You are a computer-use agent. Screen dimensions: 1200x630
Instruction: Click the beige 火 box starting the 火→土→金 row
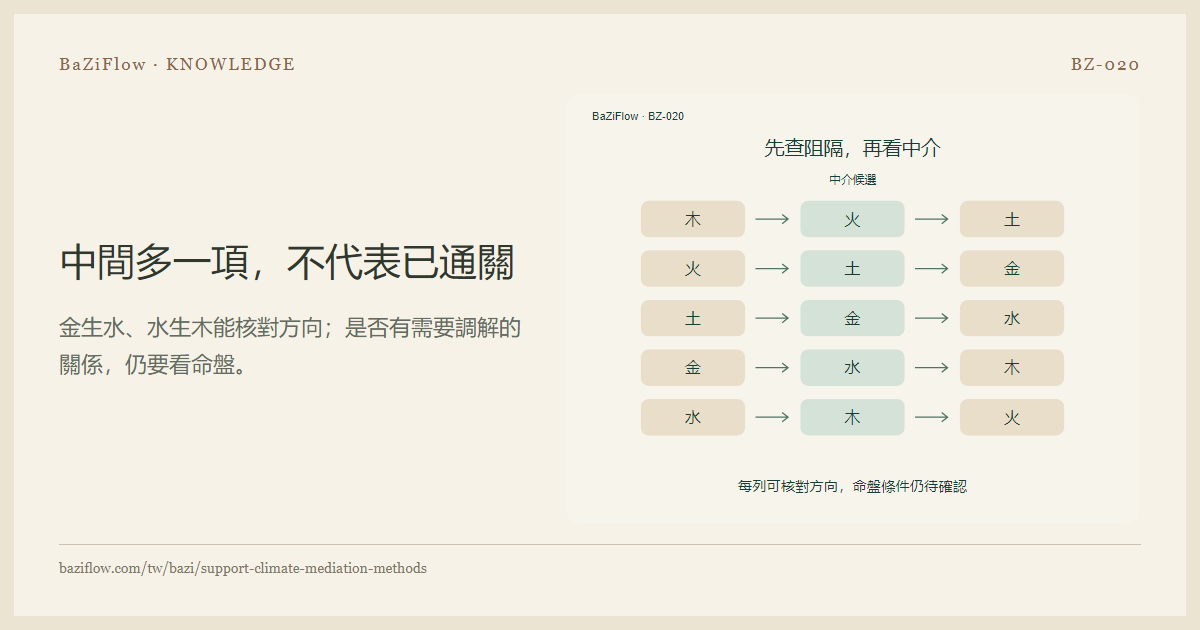693,269
